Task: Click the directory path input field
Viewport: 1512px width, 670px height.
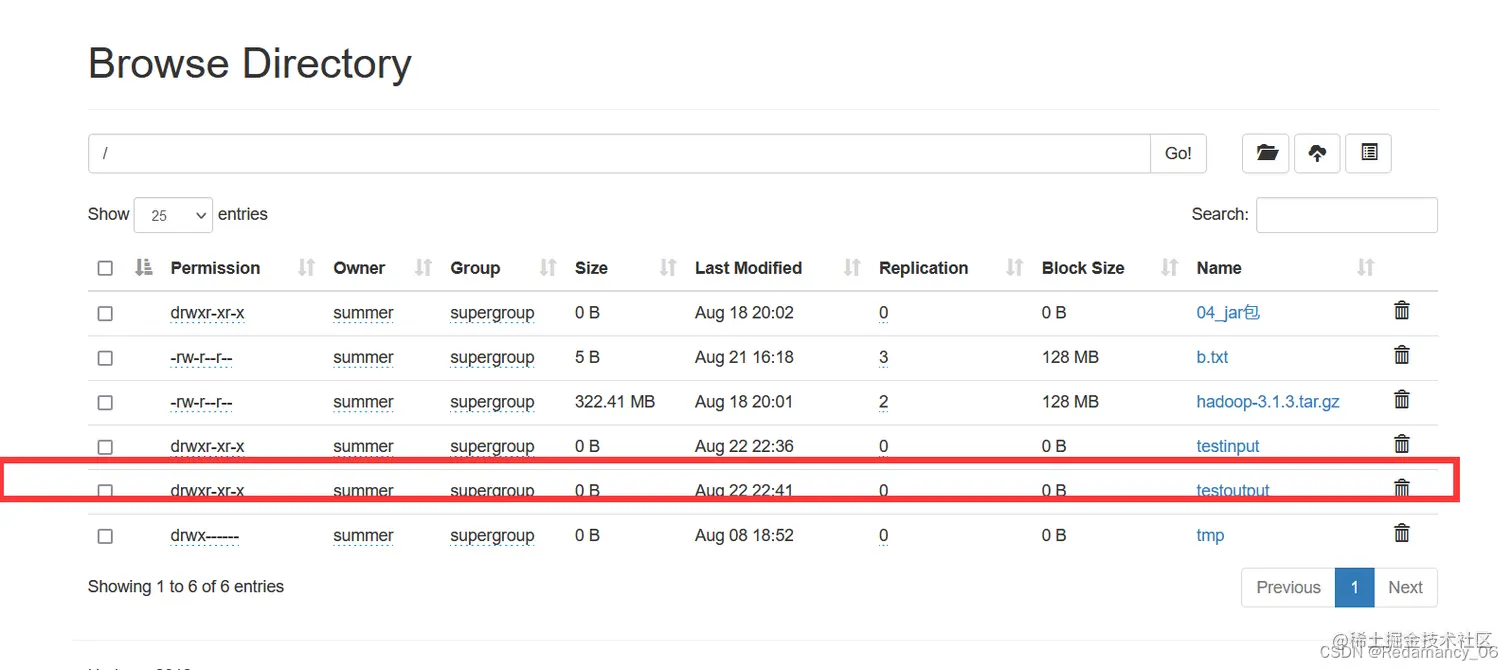Action: click(x=620, y=153)
